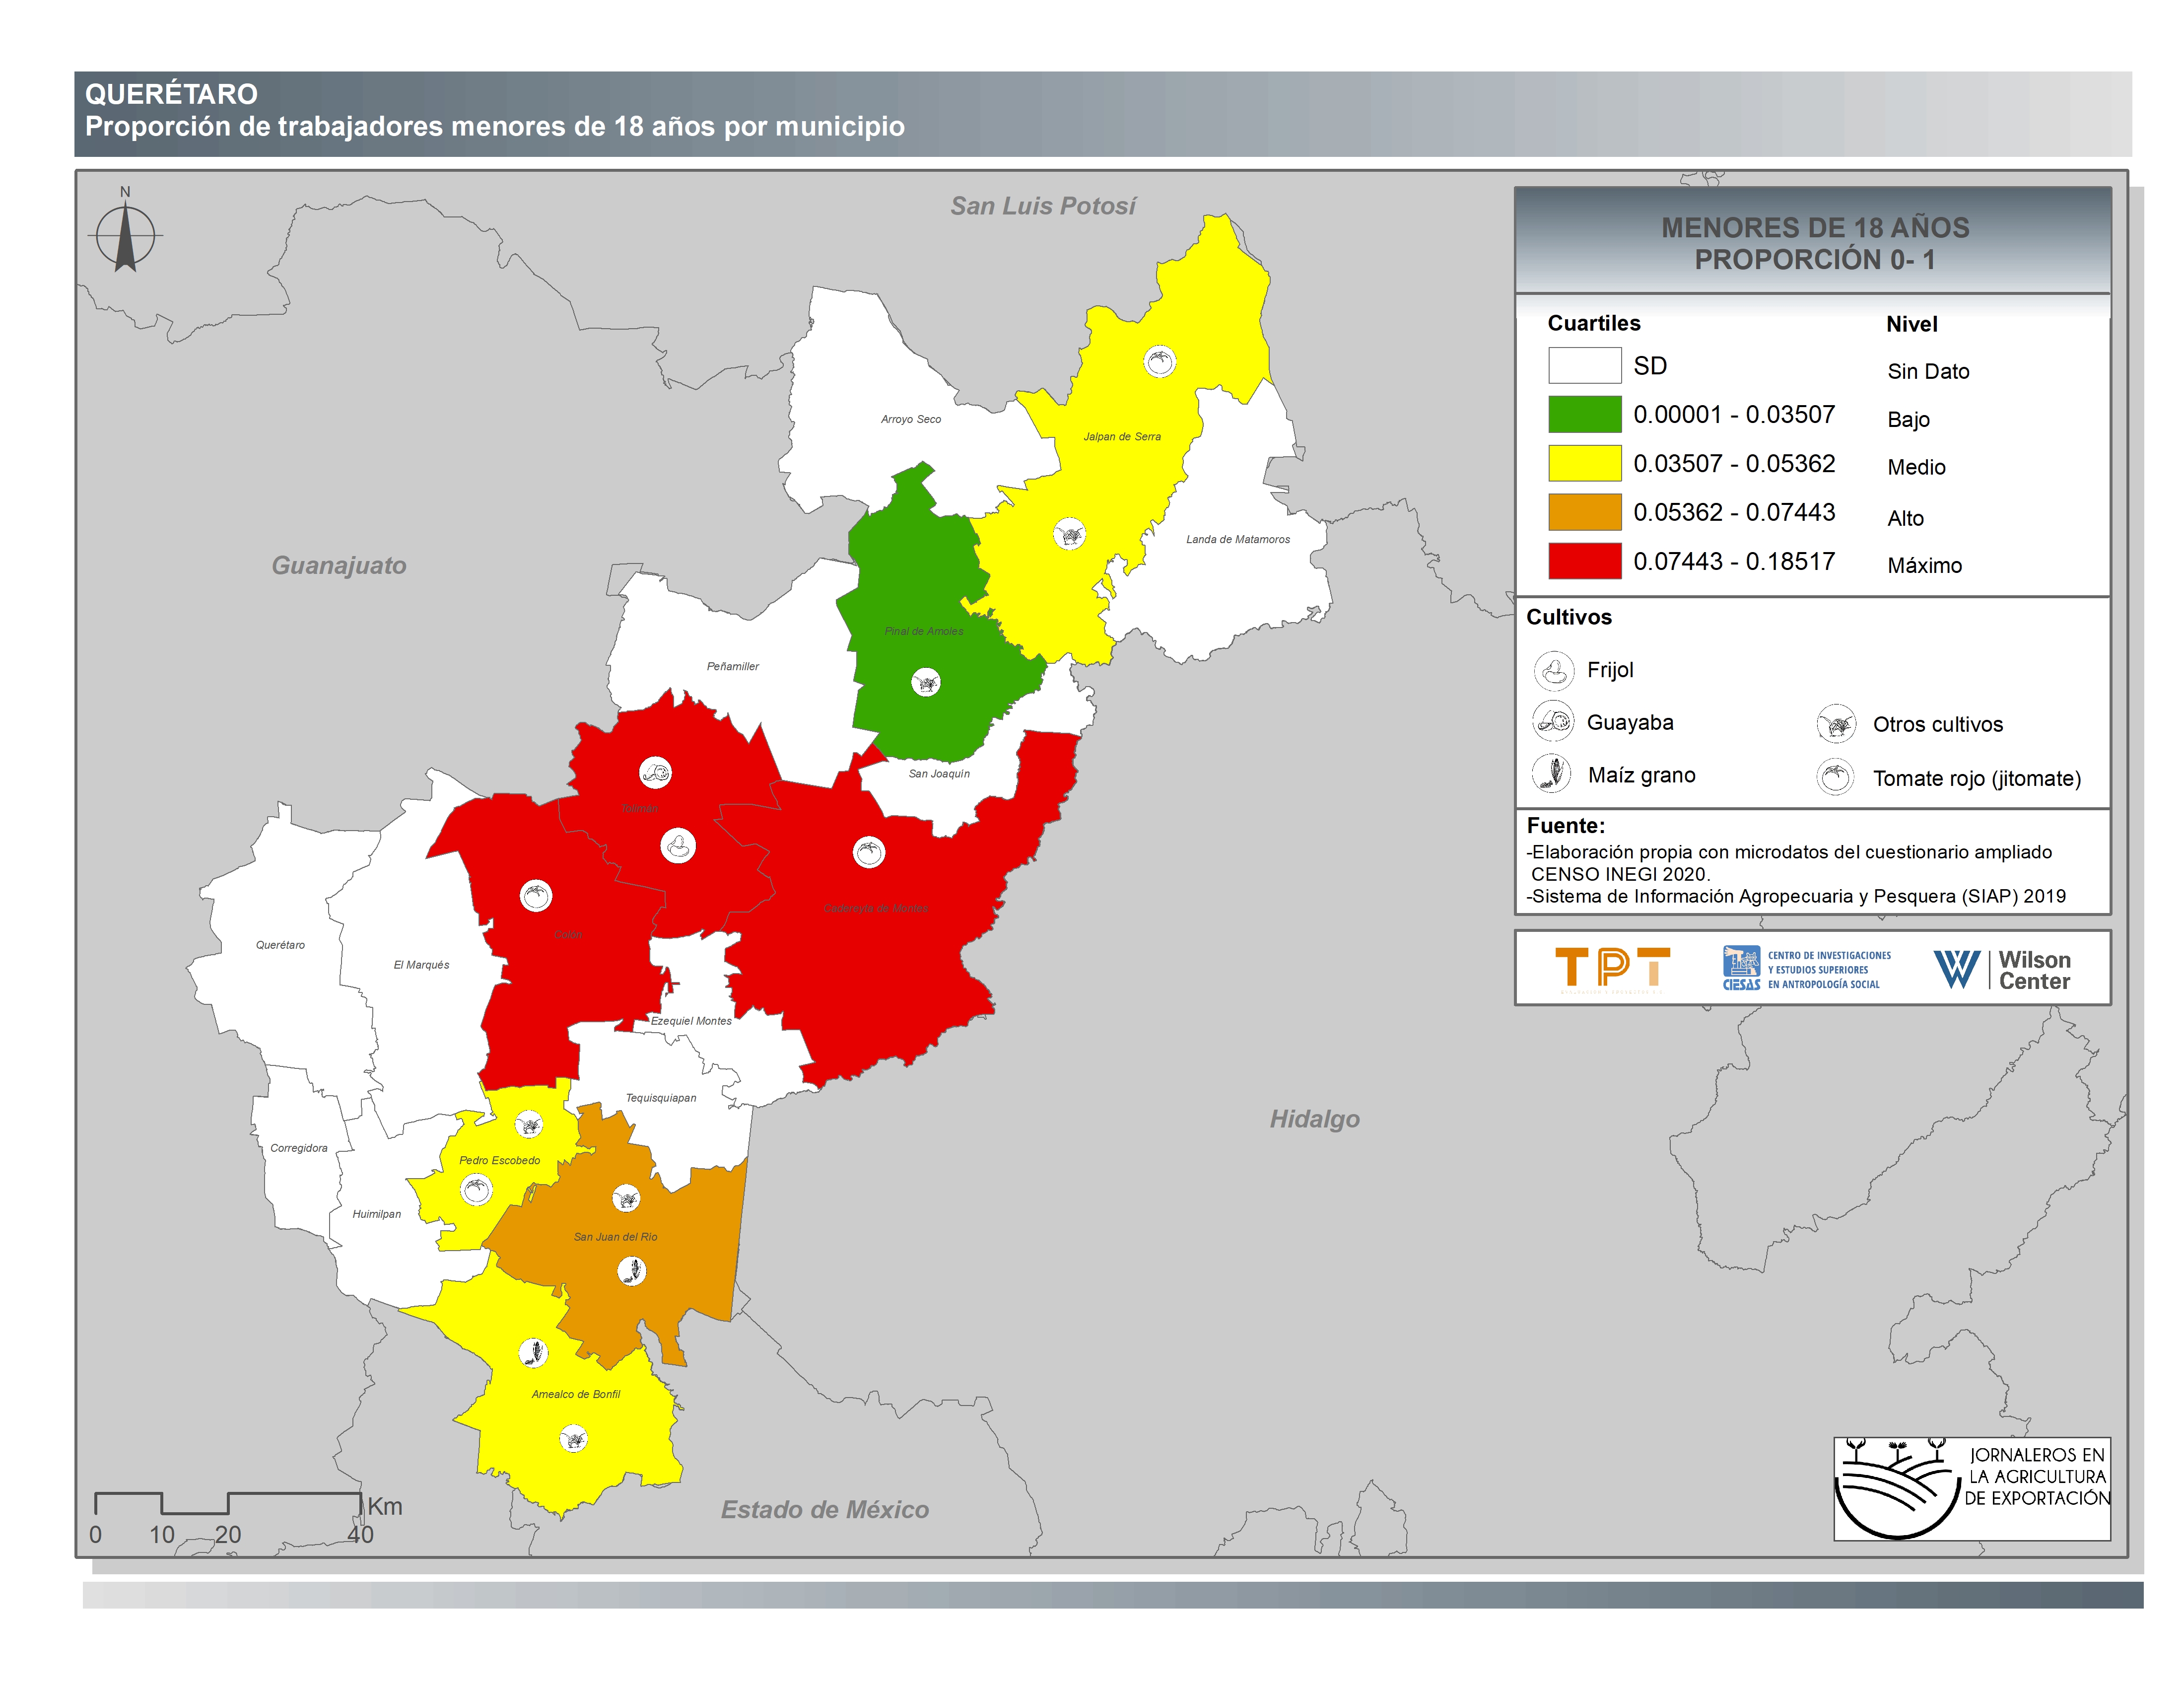Click the Jornaleros en la Agricultura logo

[x=1971, y=1488]
